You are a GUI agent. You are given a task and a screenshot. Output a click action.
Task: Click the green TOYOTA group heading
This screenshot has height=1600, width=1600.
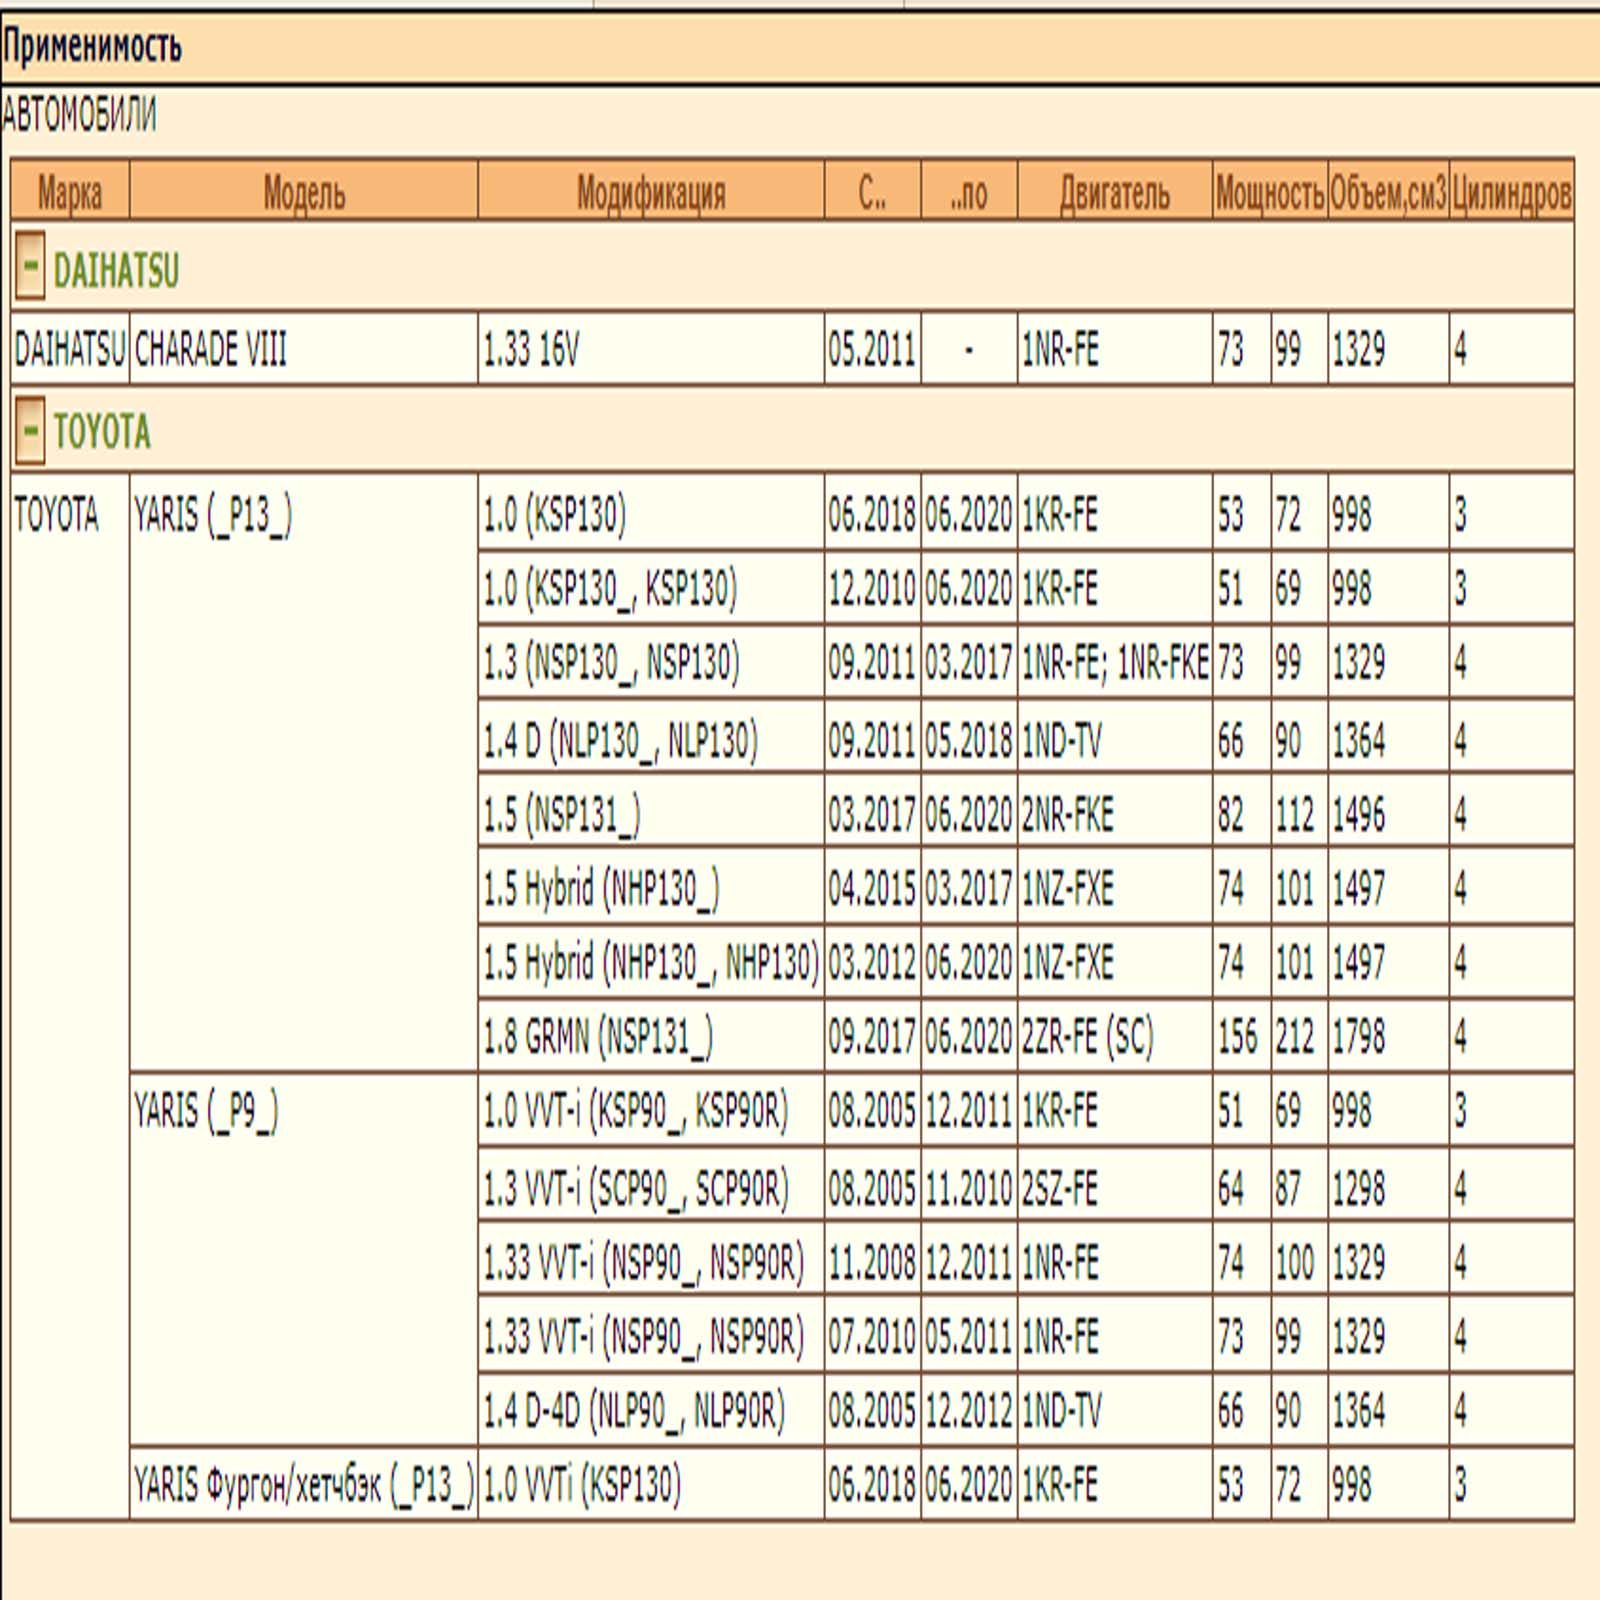(x=102, y=433)
